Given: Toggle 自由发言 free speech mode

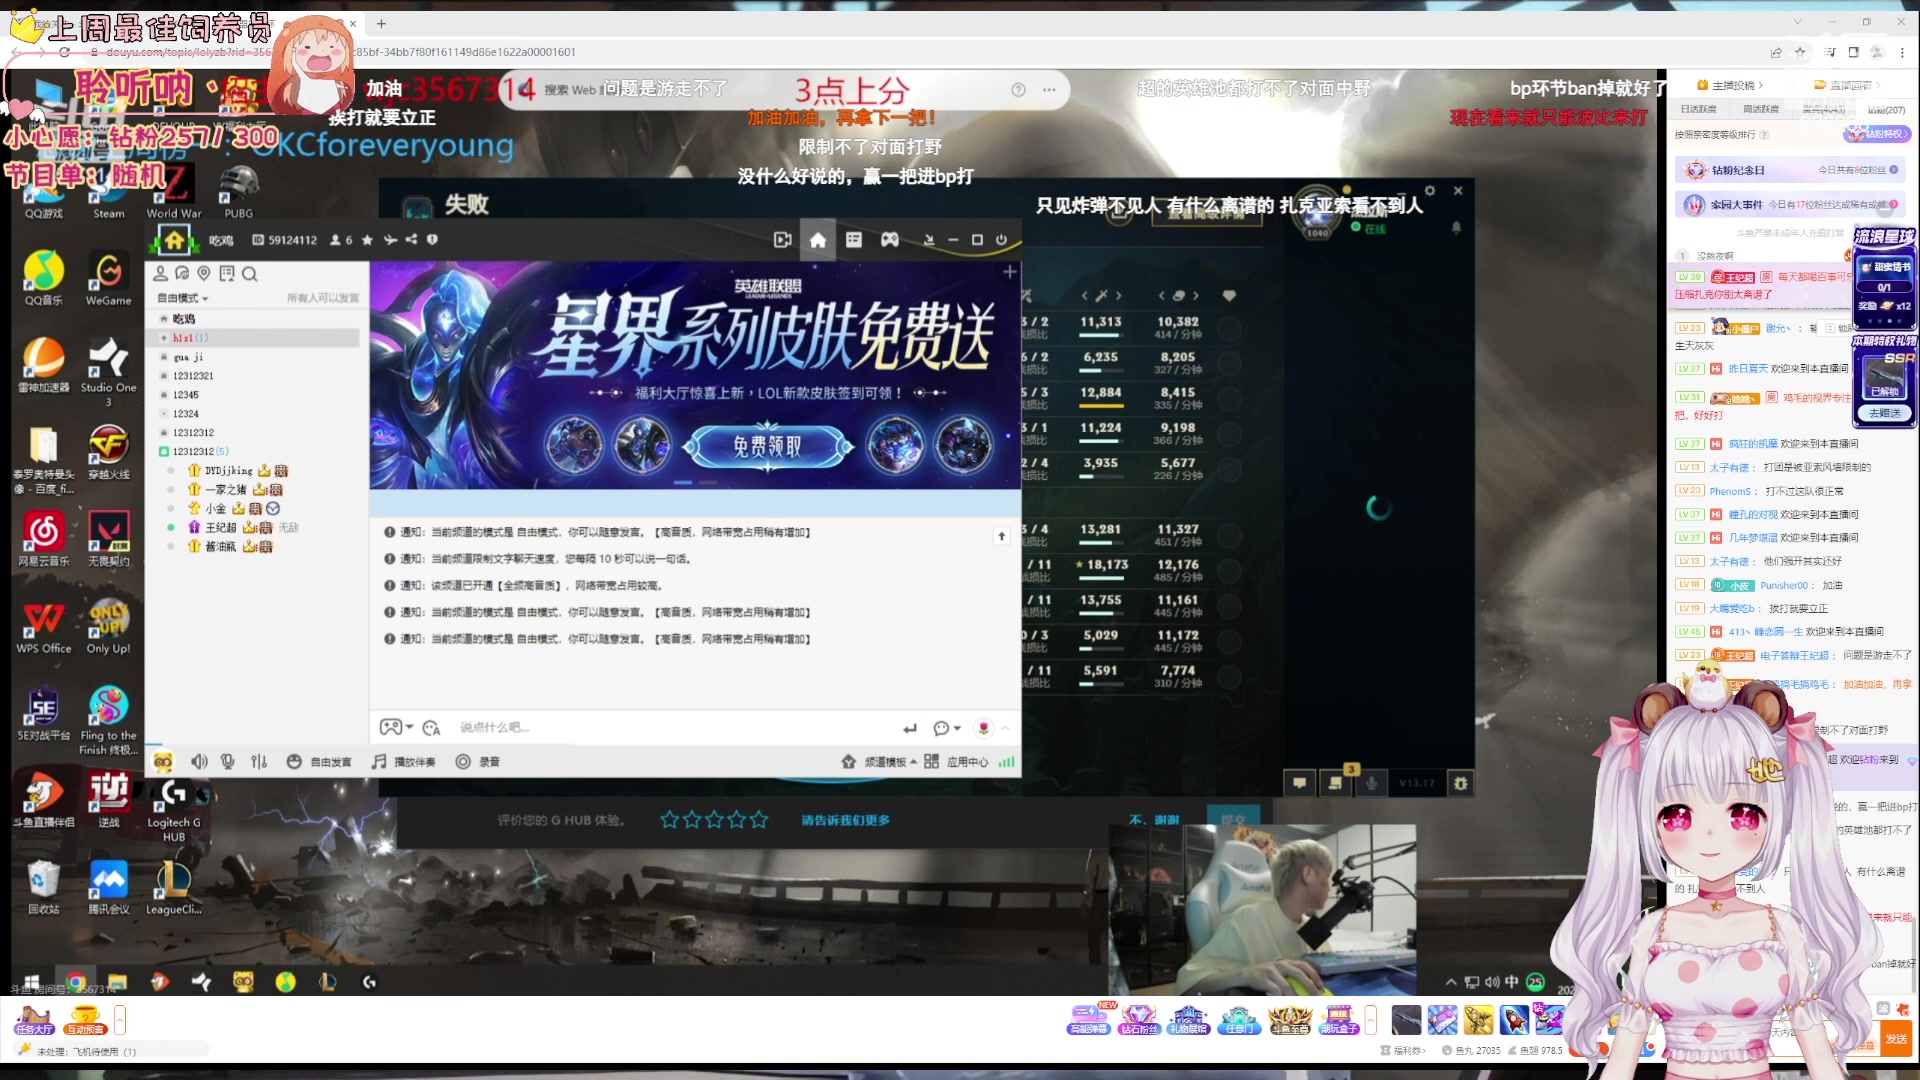Looking at the screenshot, I should (x=319, y=762).
